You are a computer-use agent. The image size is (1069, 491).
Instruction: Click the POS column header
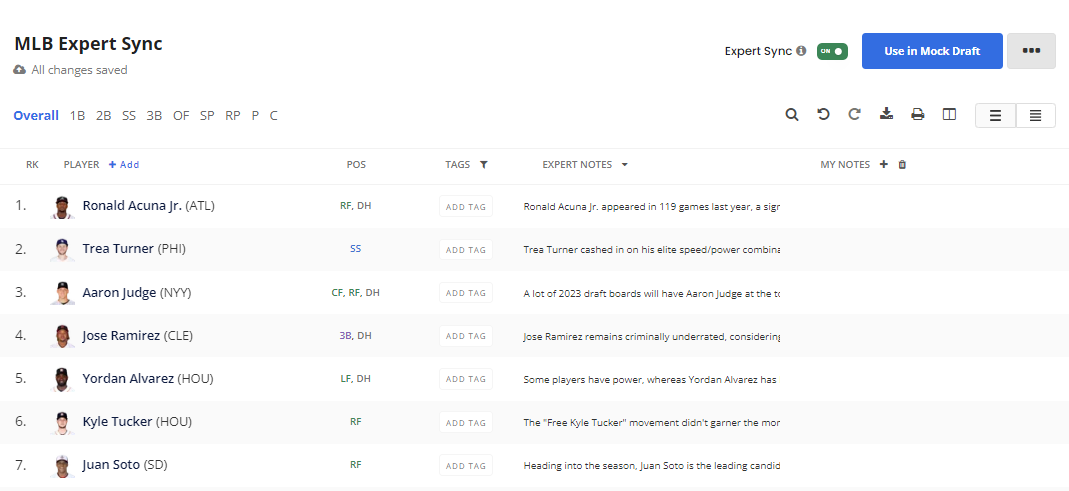tap(356, 164)
